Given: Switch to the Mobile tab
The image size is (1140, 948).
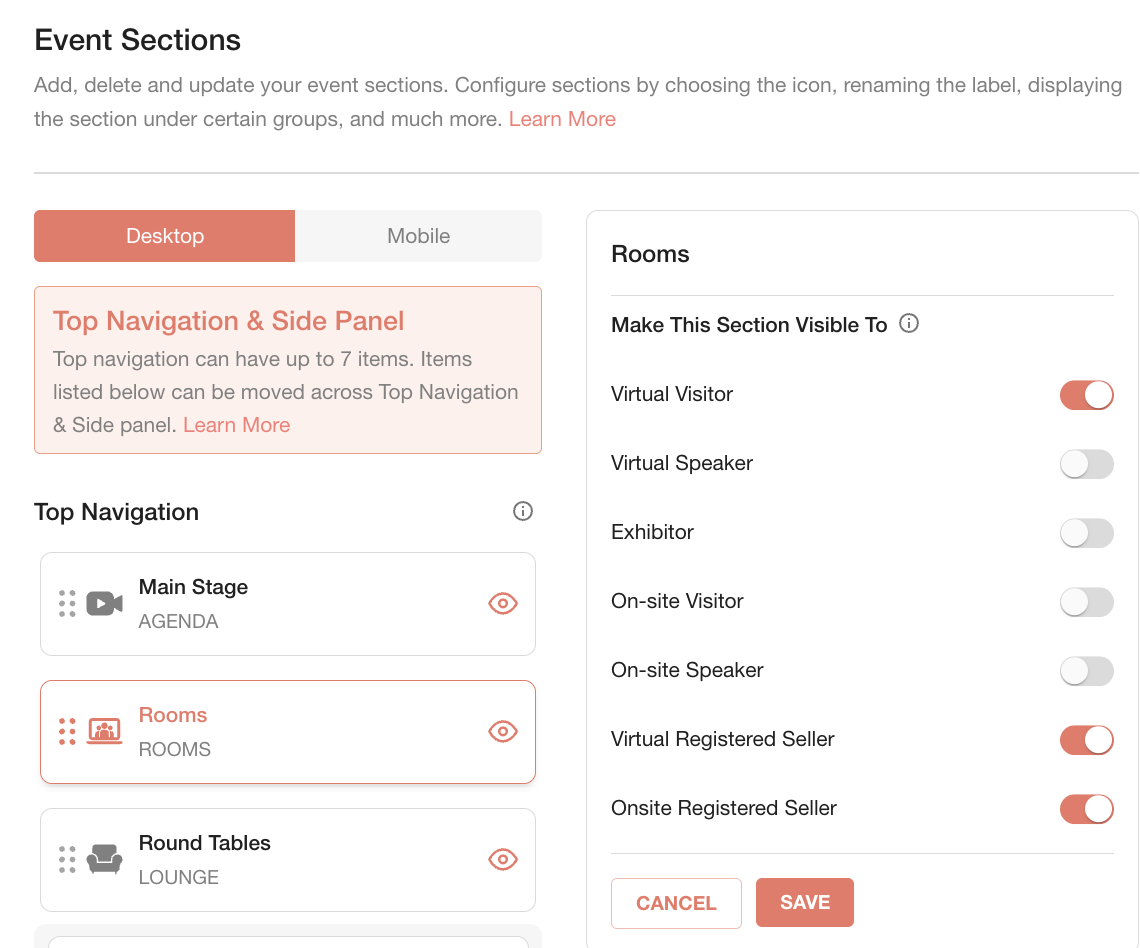Looking at the screenshot, I should pos(418,236).
